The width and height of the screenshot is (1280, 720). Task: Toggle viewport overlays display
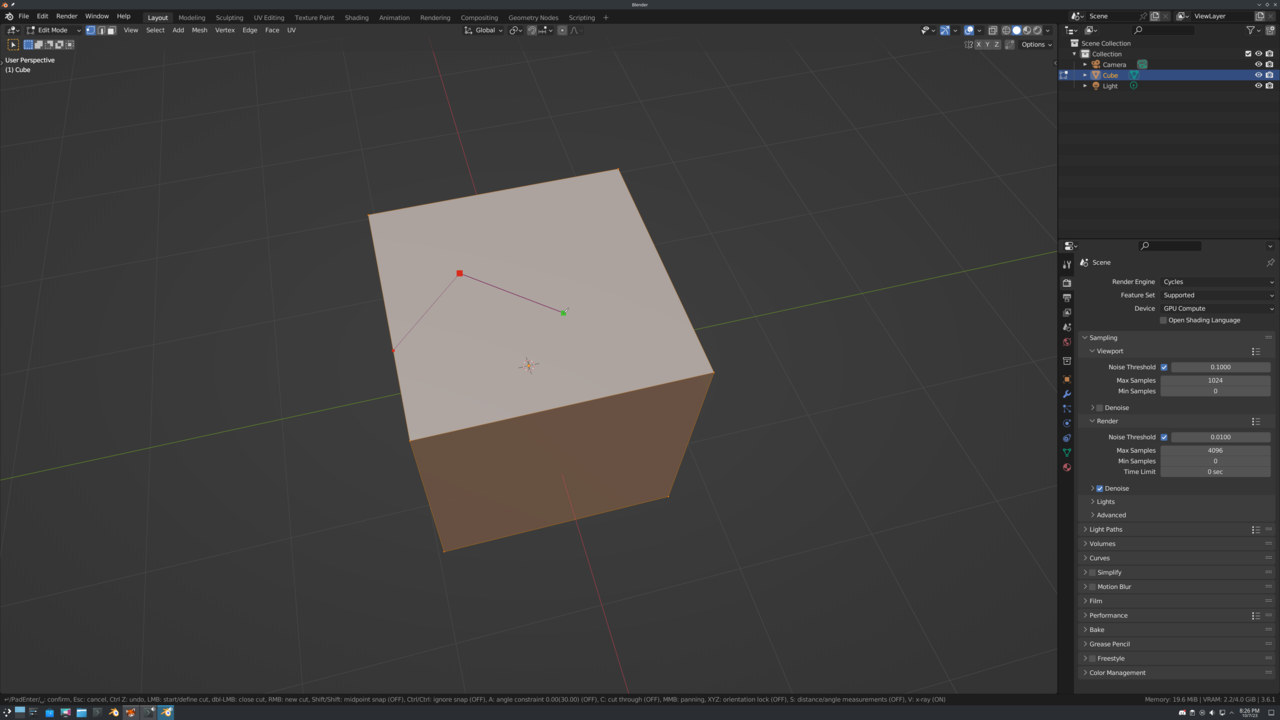[x=969, y=30]
